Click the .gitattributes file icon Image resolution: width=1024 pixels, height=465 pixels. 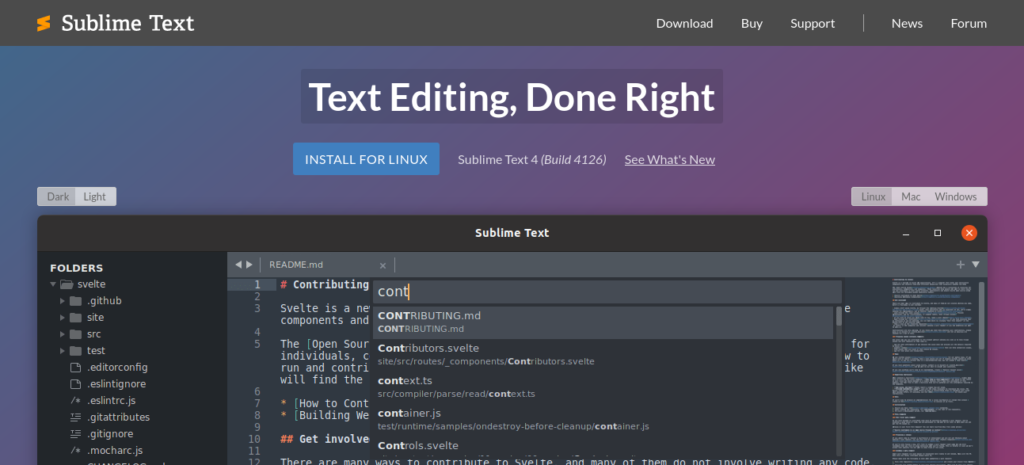click(x=75, y=417)
